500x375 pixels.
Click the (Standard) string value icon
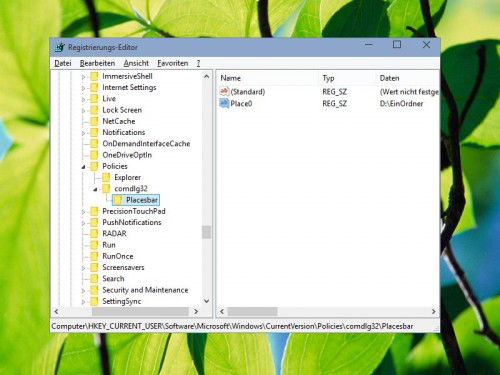224,91
